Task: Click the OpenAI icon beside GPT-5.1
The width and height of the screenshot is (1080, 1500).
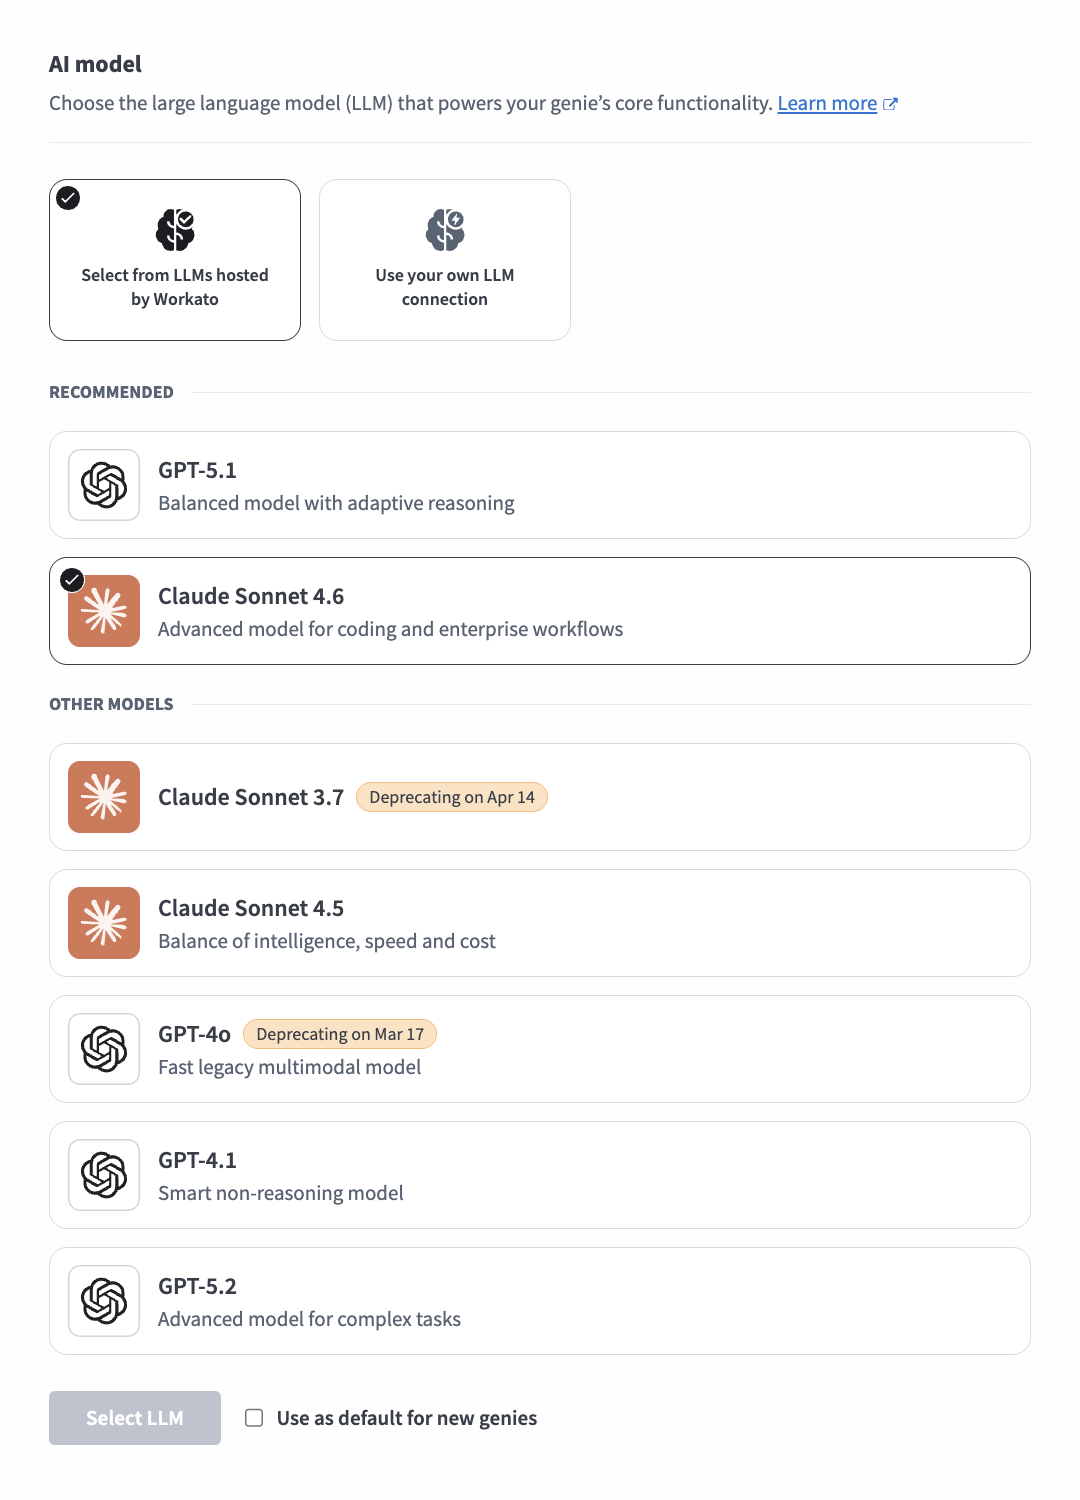Action: pos(104,485)
